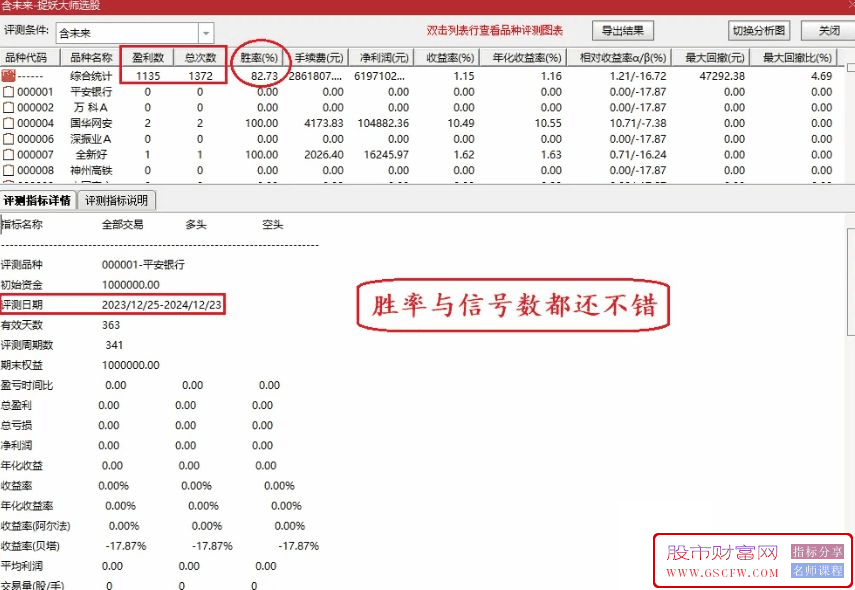
Task: Click the 47292.38 max drawdown cell
Action: pos(722,76)
